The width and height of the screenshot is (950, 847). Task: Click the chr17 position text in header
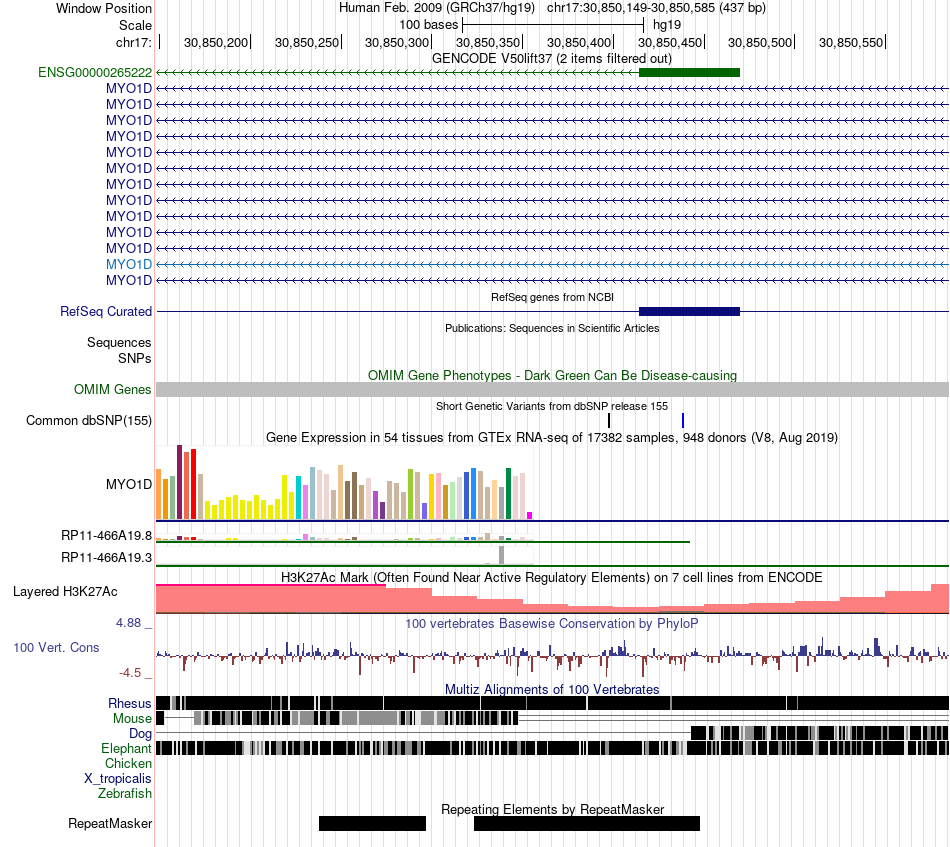(x=656, y=8)
